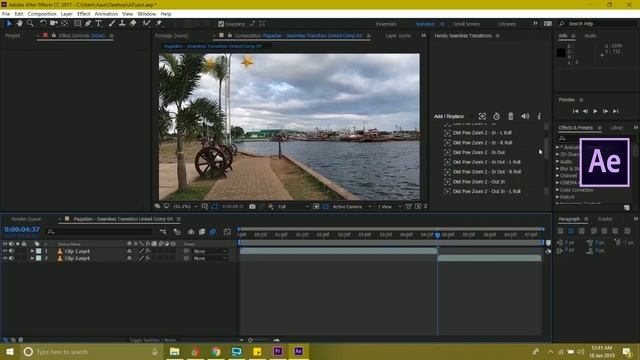Select the Brush tool
Image resolution: width=640 pixels, height=360 pixels.
111,24
